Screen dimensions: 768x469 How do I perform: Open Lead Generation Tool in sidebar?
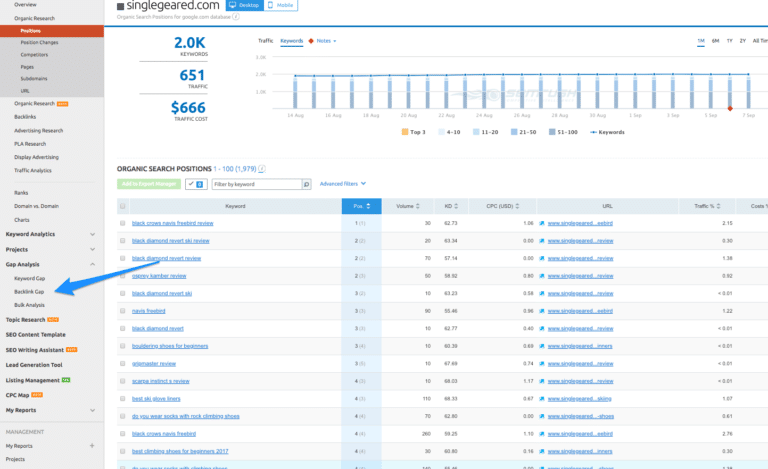pos(34,365)
